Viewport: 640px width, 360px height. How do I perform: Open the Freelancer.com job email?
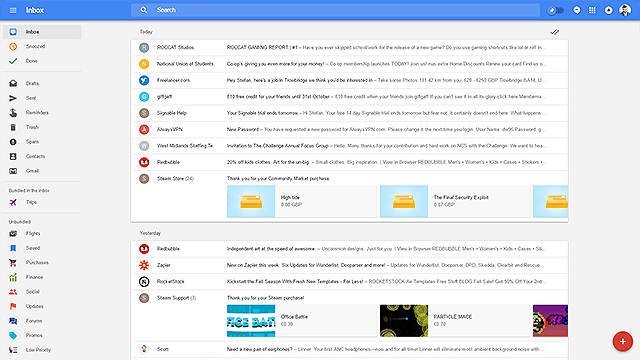(x=349, y=80)
